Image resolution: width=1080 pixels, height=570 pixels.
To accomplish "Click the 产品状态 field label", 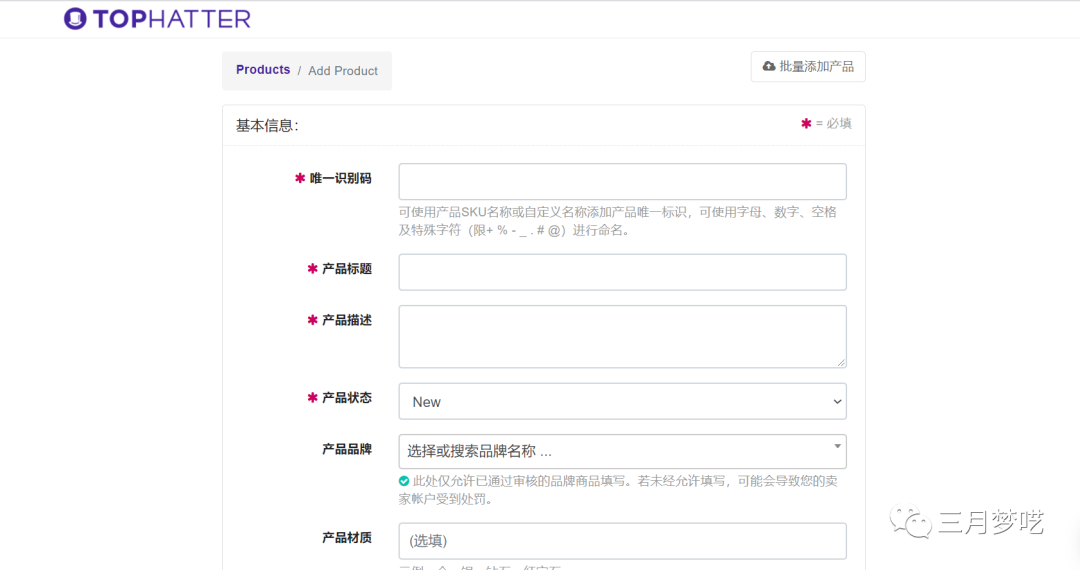I will coord(346,398).
